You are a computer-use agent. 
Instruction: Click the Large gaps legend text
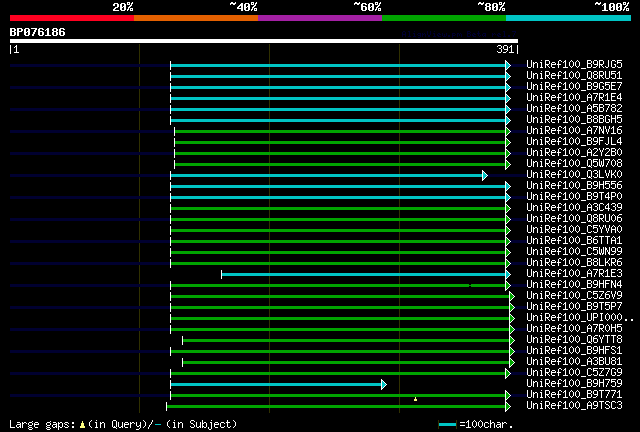[x=123, y=424]
